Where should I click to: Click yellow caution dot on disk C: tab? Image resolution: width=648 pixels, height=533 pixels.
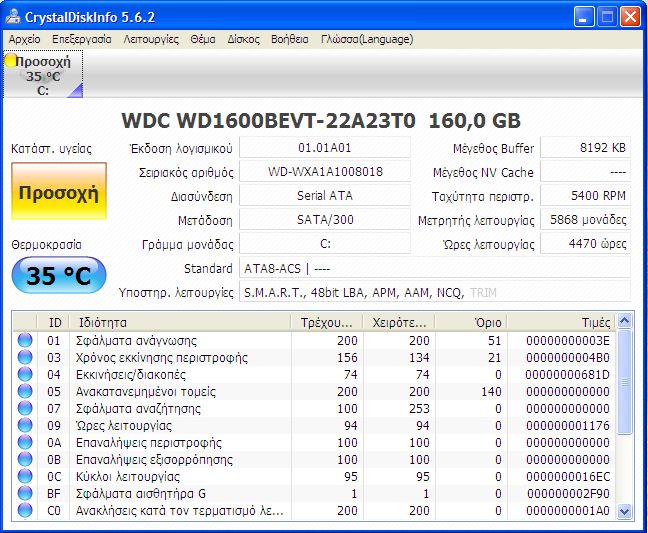(10, 60)
